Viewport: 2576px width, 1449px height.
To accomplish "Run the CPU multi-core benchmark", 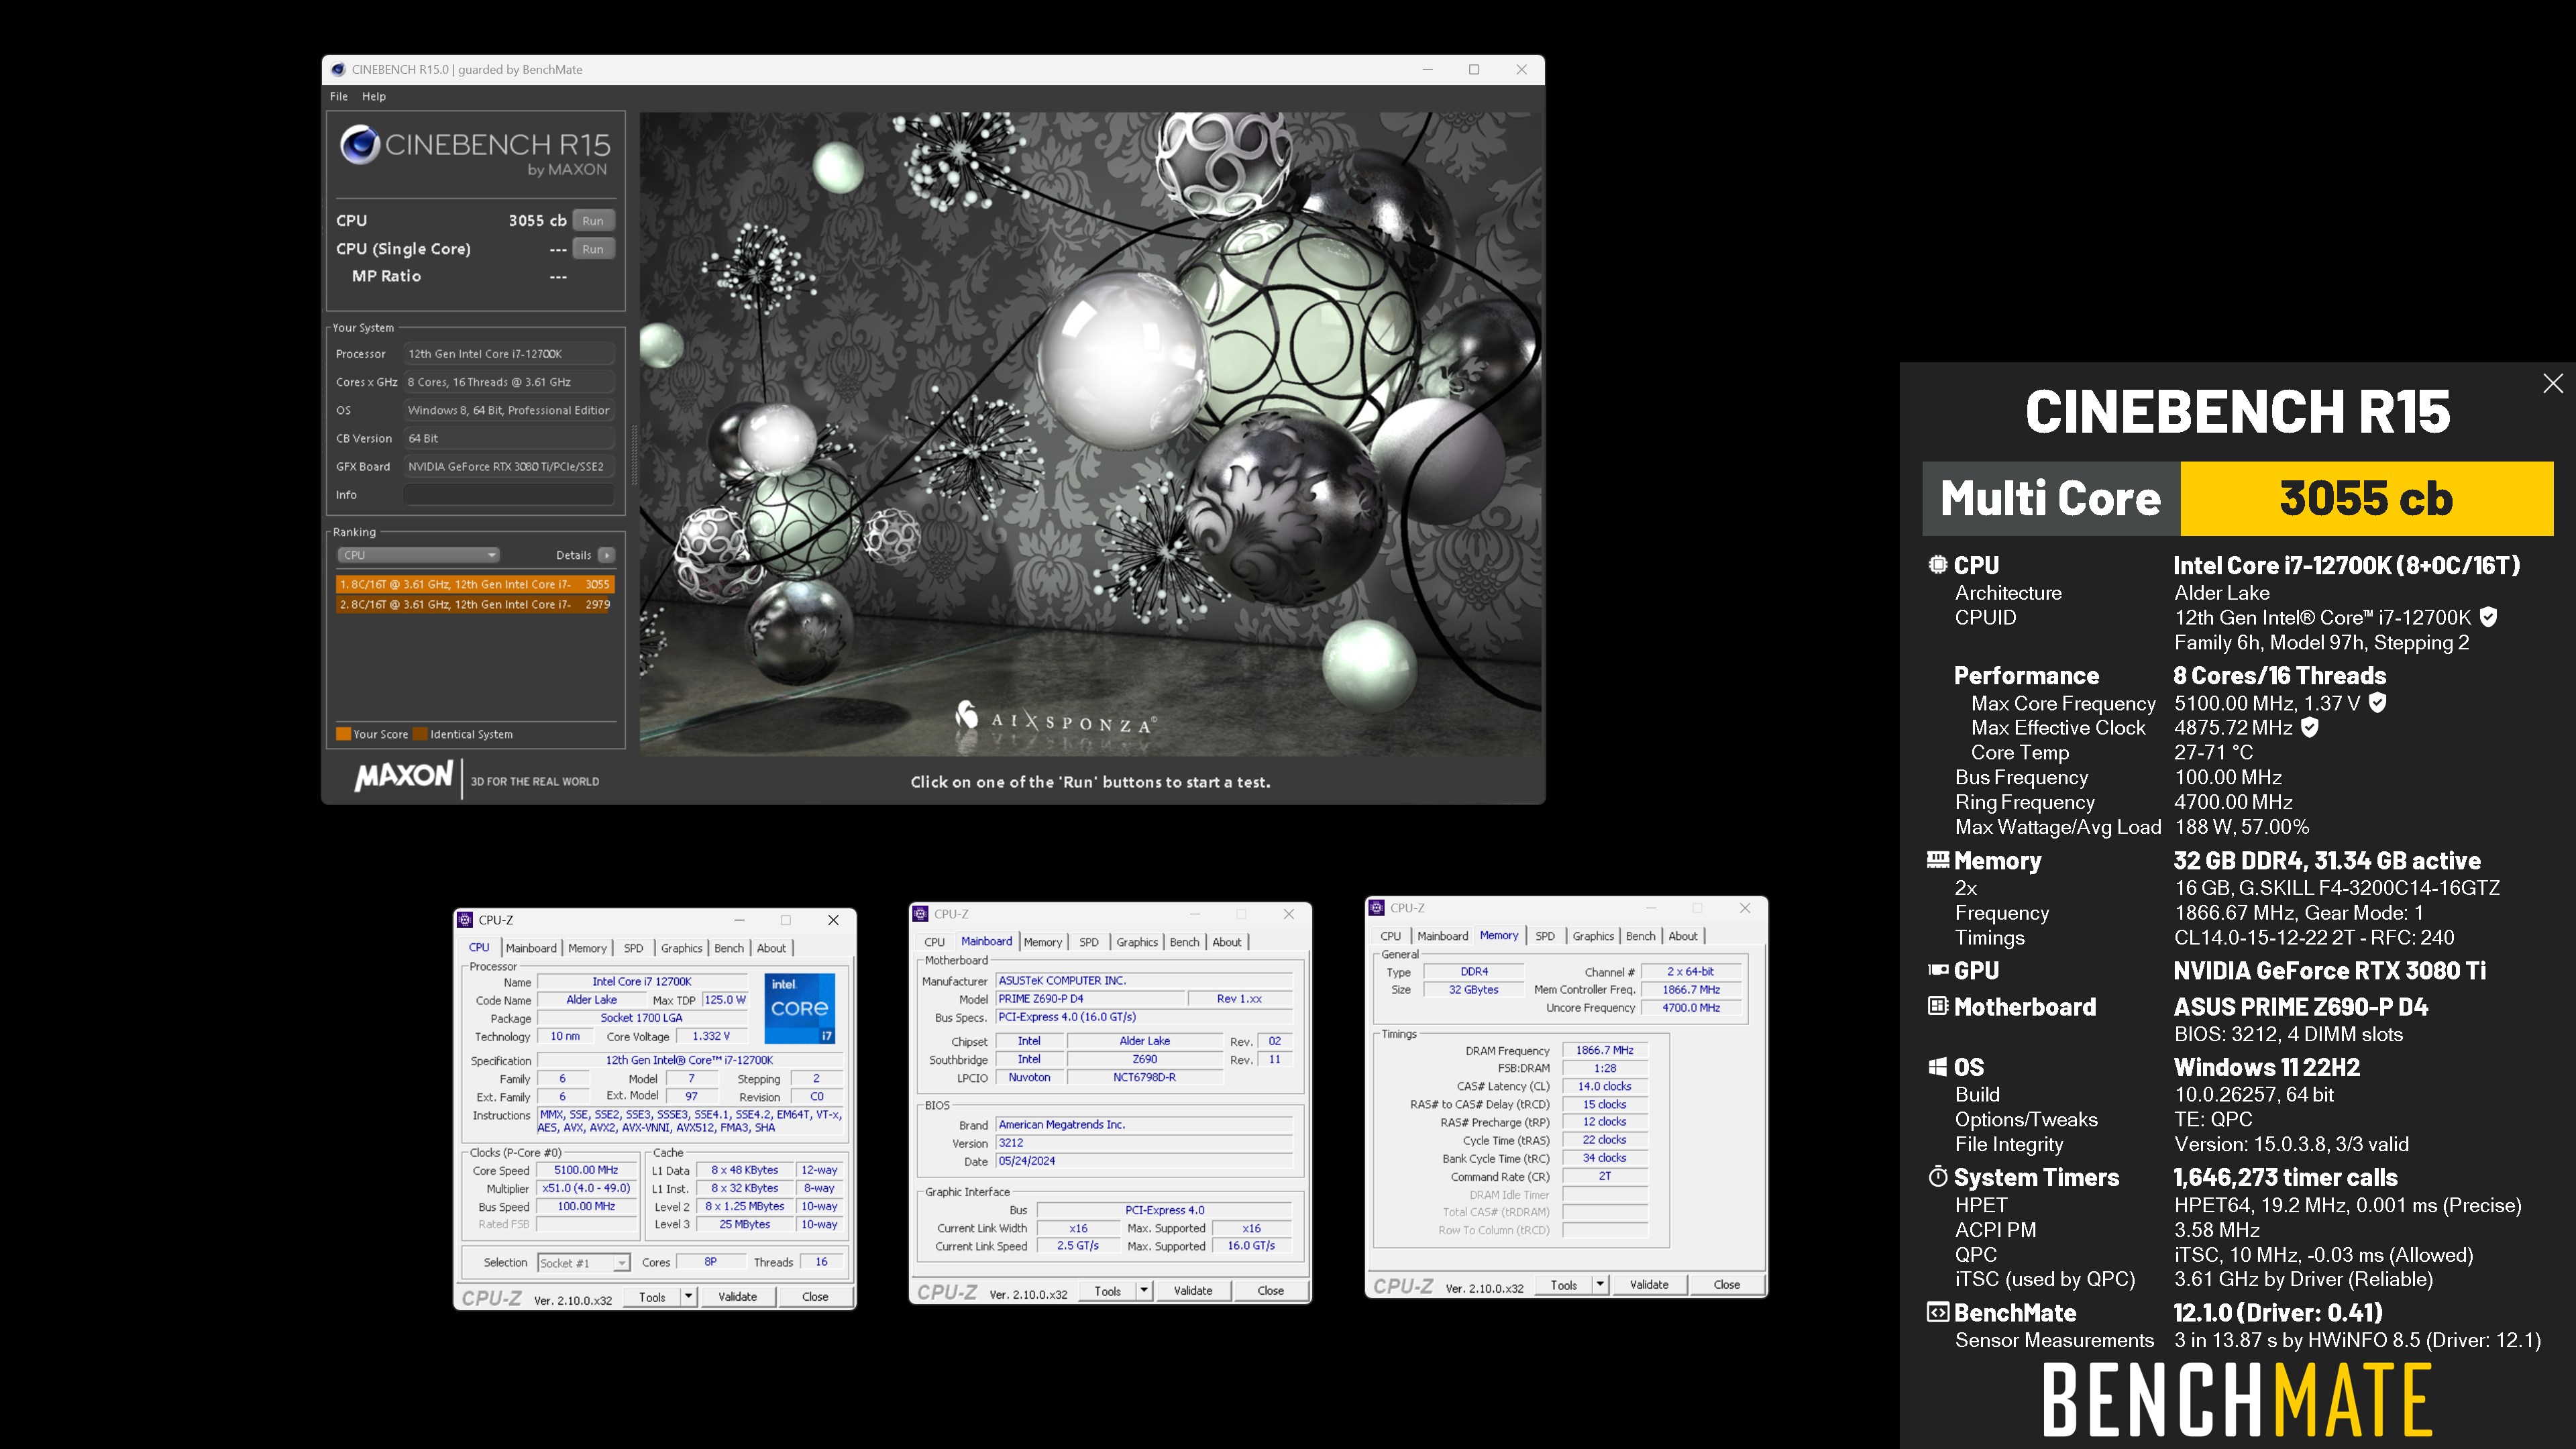I will 593,221.
